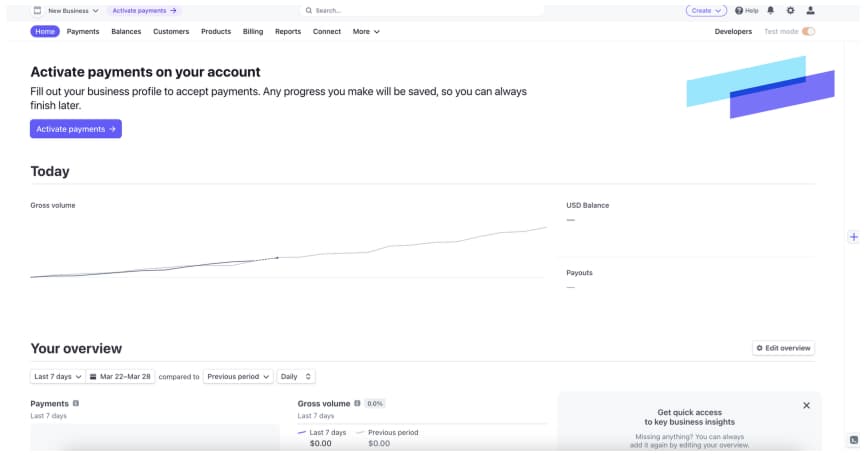Click the blue Activate payments button
This screenshot has width=864, height=455.
point(75,129)
